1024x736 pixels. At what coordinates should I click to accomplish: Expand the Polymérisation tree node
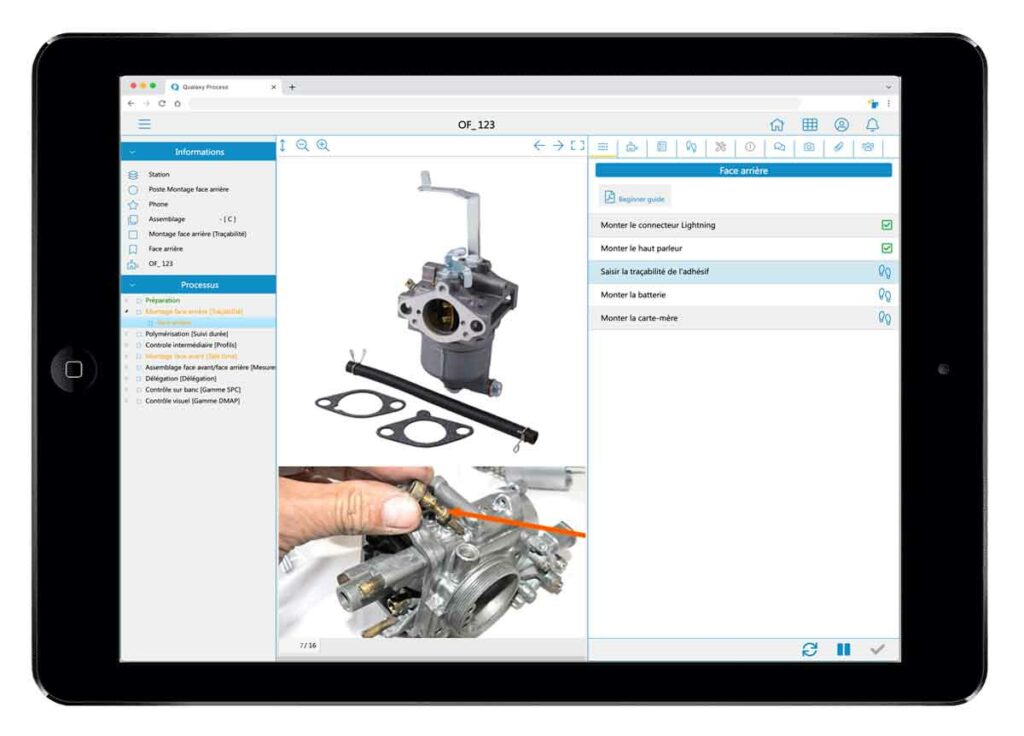click(127, 334)
